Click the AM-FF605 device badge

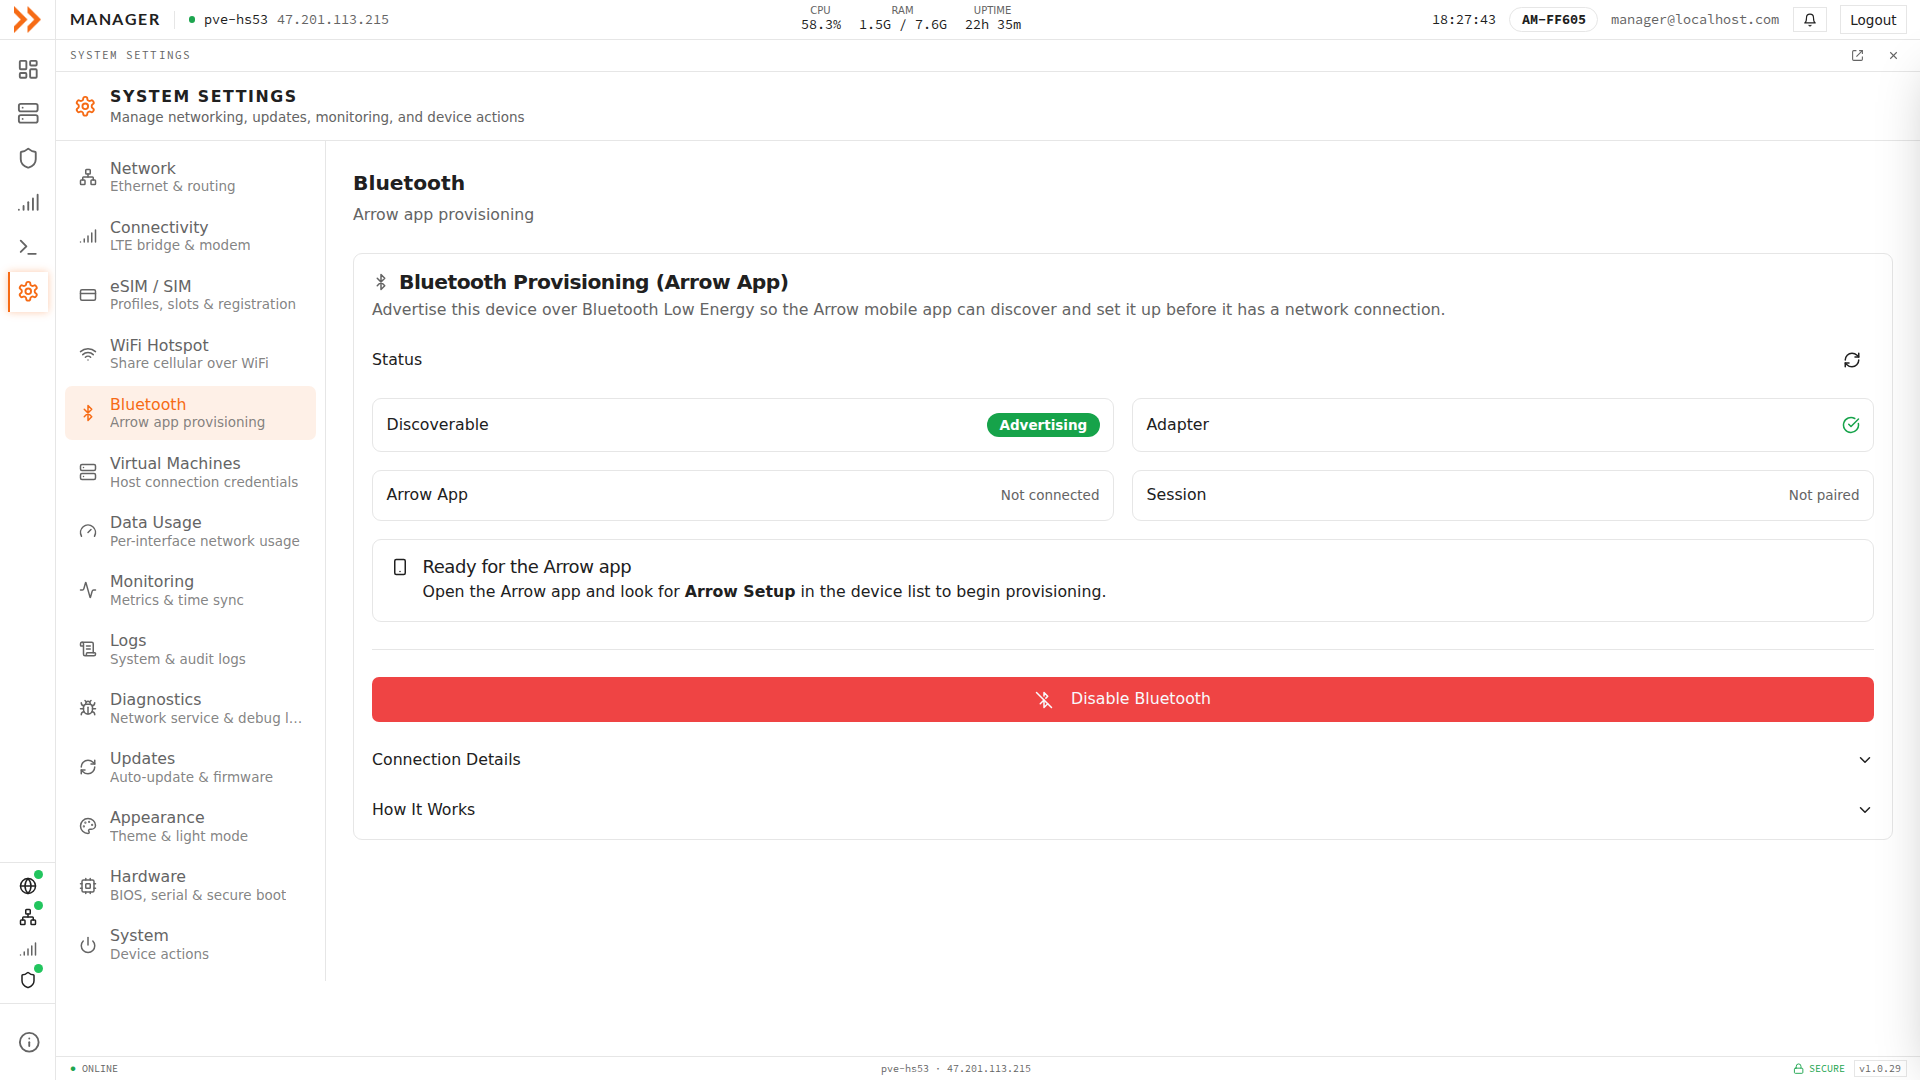(x=1553, y=20)
